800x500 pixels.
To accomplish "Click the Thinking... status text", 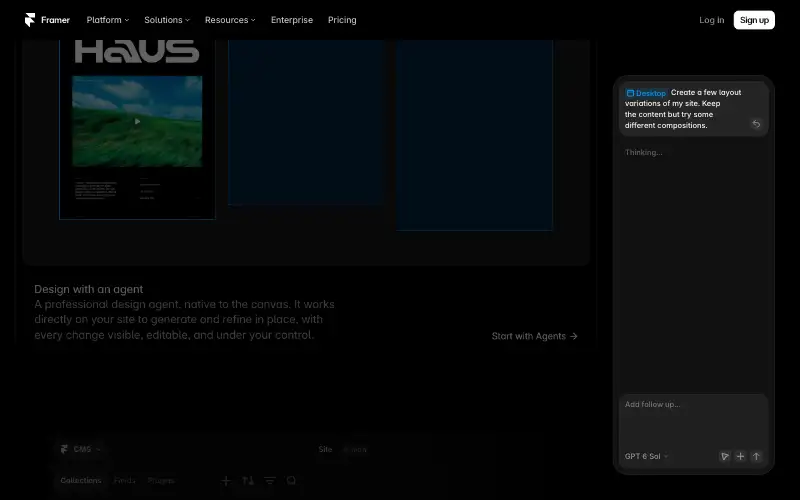I will tap(643, 153).
